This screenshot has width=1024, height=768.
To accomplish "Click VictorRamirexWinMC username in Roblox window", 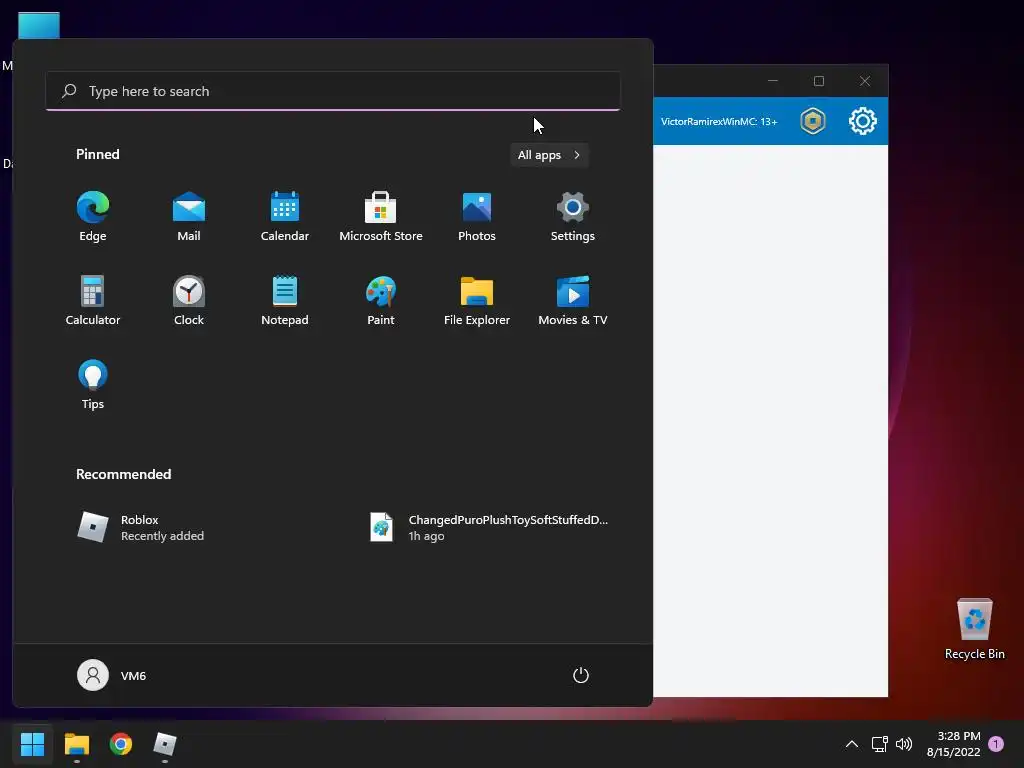I will click(x=719, y=121).
